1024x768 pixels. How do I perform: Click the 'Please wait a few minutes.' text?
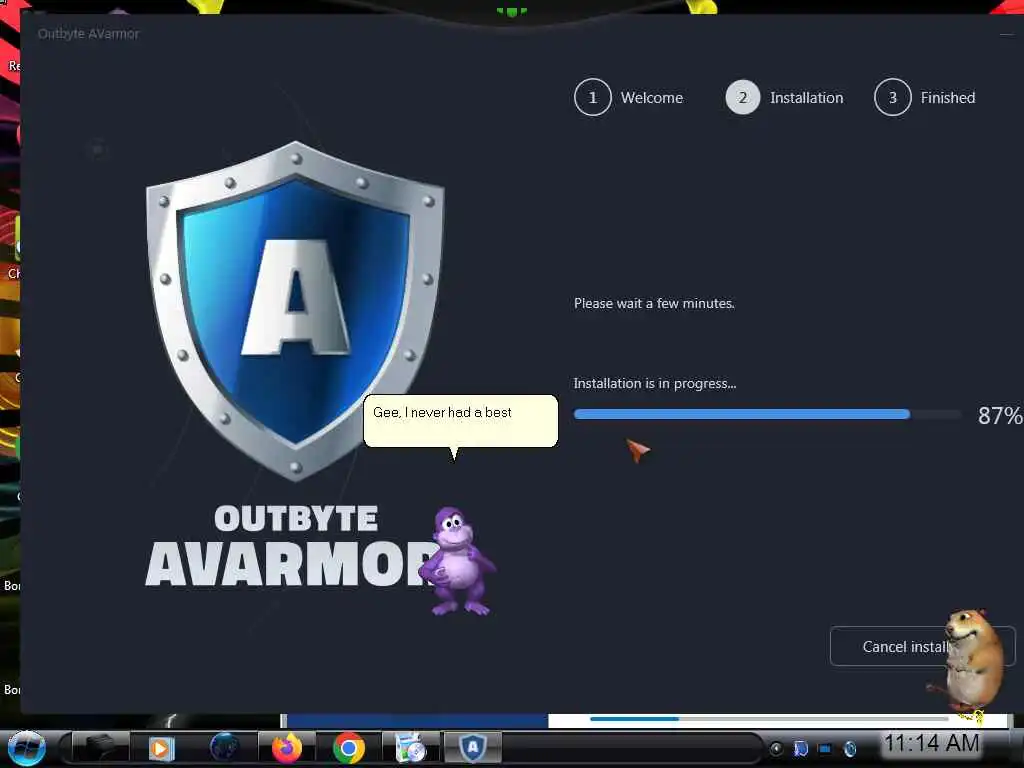[654, 303]
